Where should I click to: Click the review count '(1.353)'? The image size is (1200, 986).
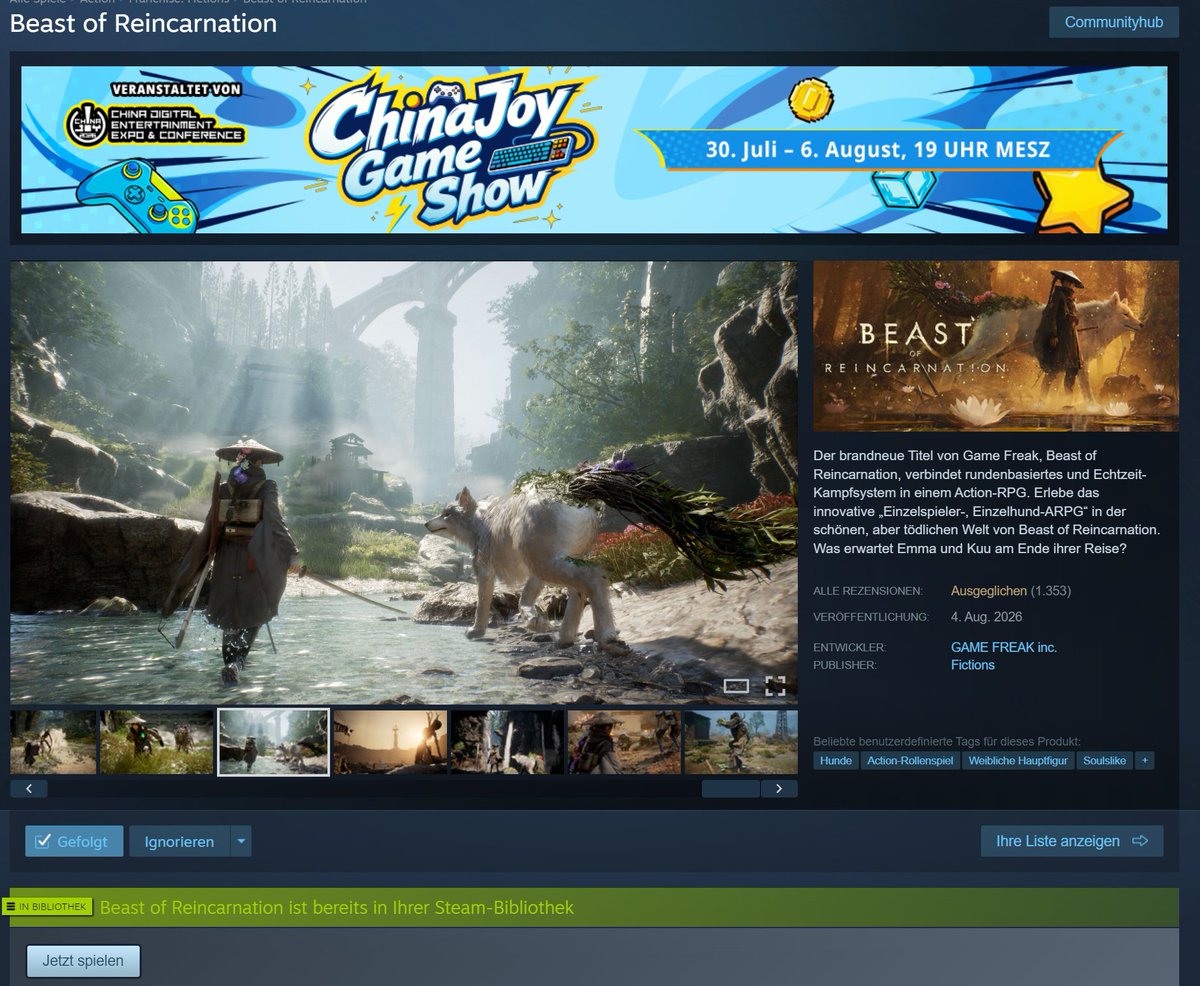point(1051,591)
